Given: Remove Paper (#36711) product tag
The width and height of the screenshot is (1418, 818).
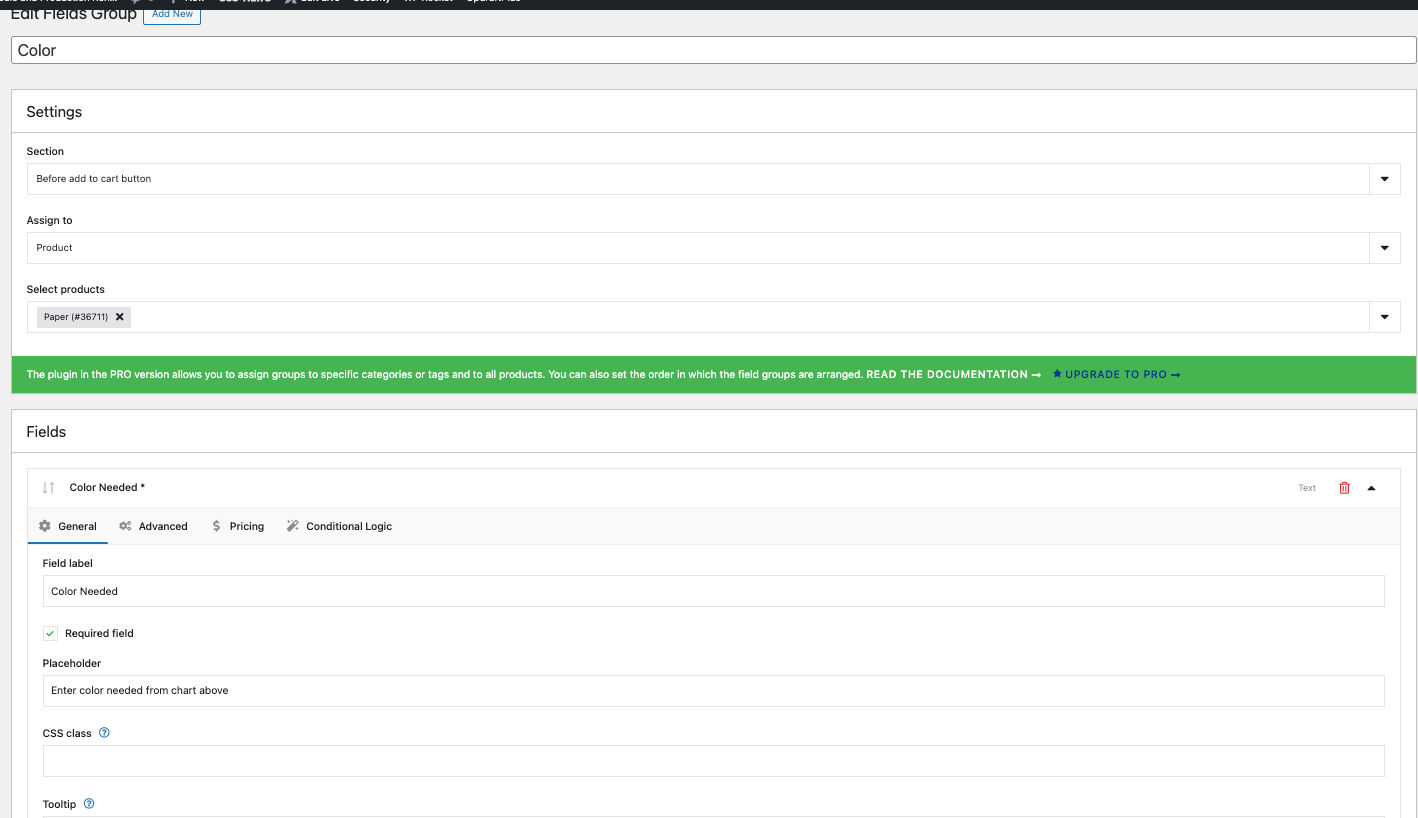Looking at the screenshot, I should tap(119, 317).
